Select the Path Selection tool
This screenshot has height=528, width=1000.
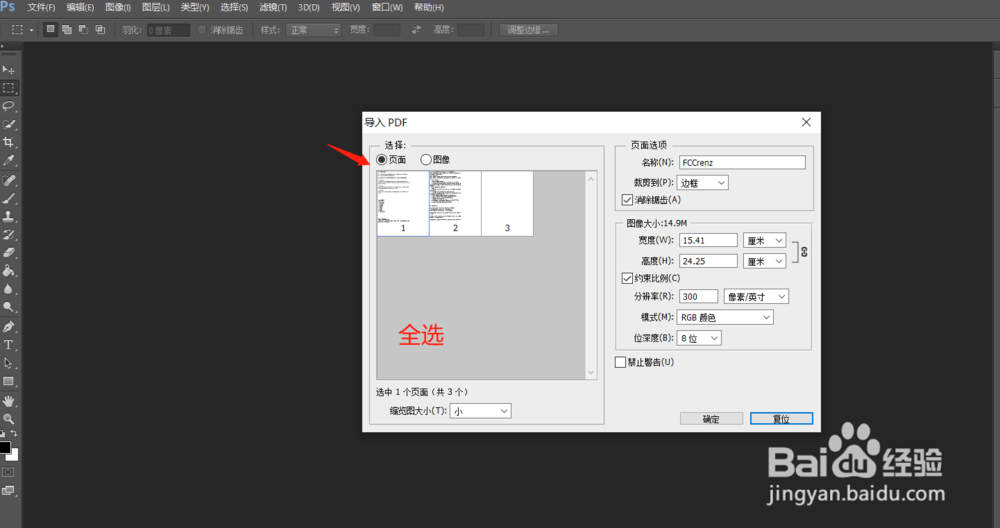pos(8,363)
